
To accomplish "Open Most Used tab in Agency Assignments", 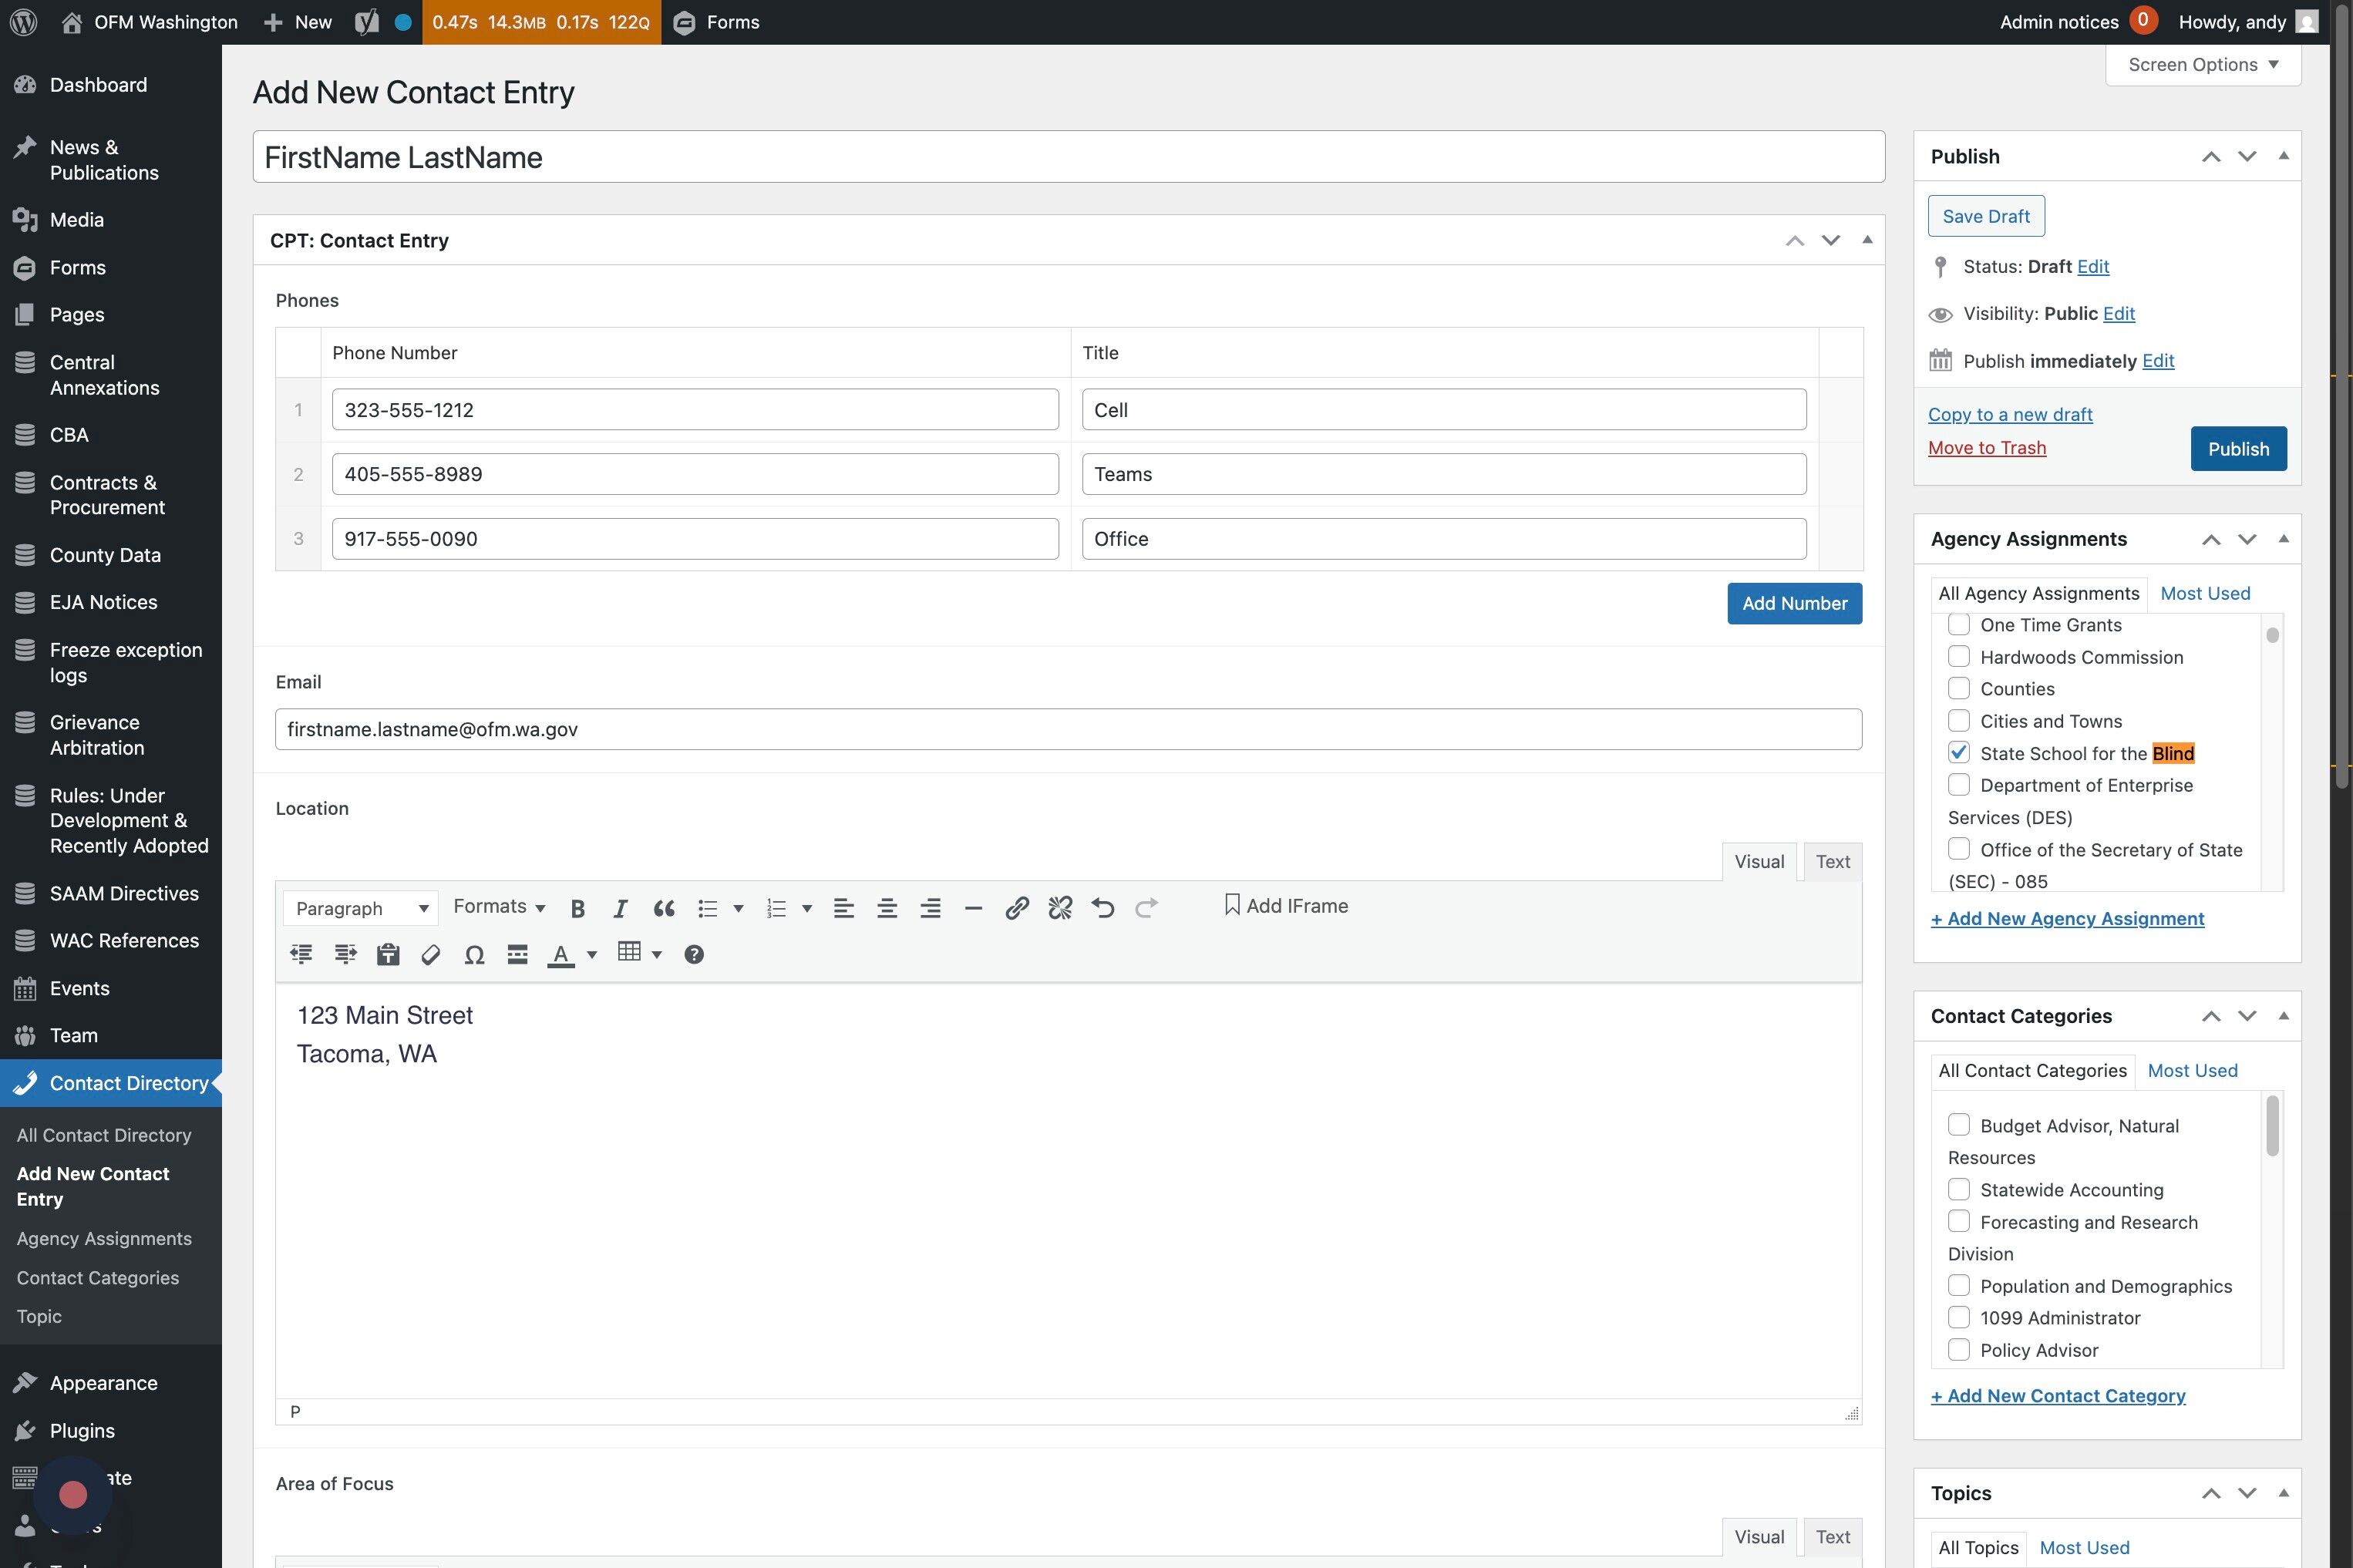I will pyautogui.click(x=2204, y=594).
